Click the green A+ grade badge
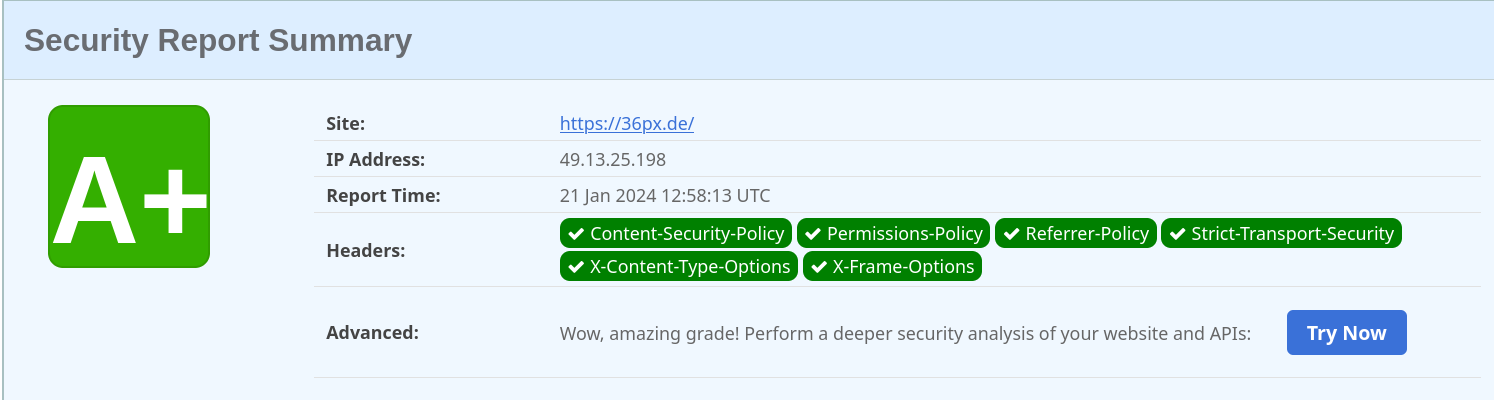 (129, 187)
